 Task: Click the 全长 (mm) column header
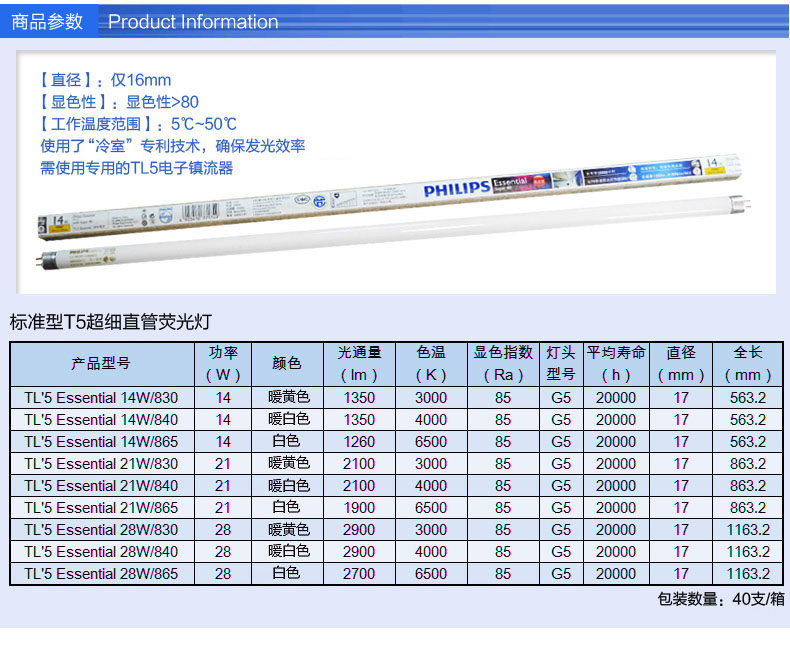tap(748, 364)
